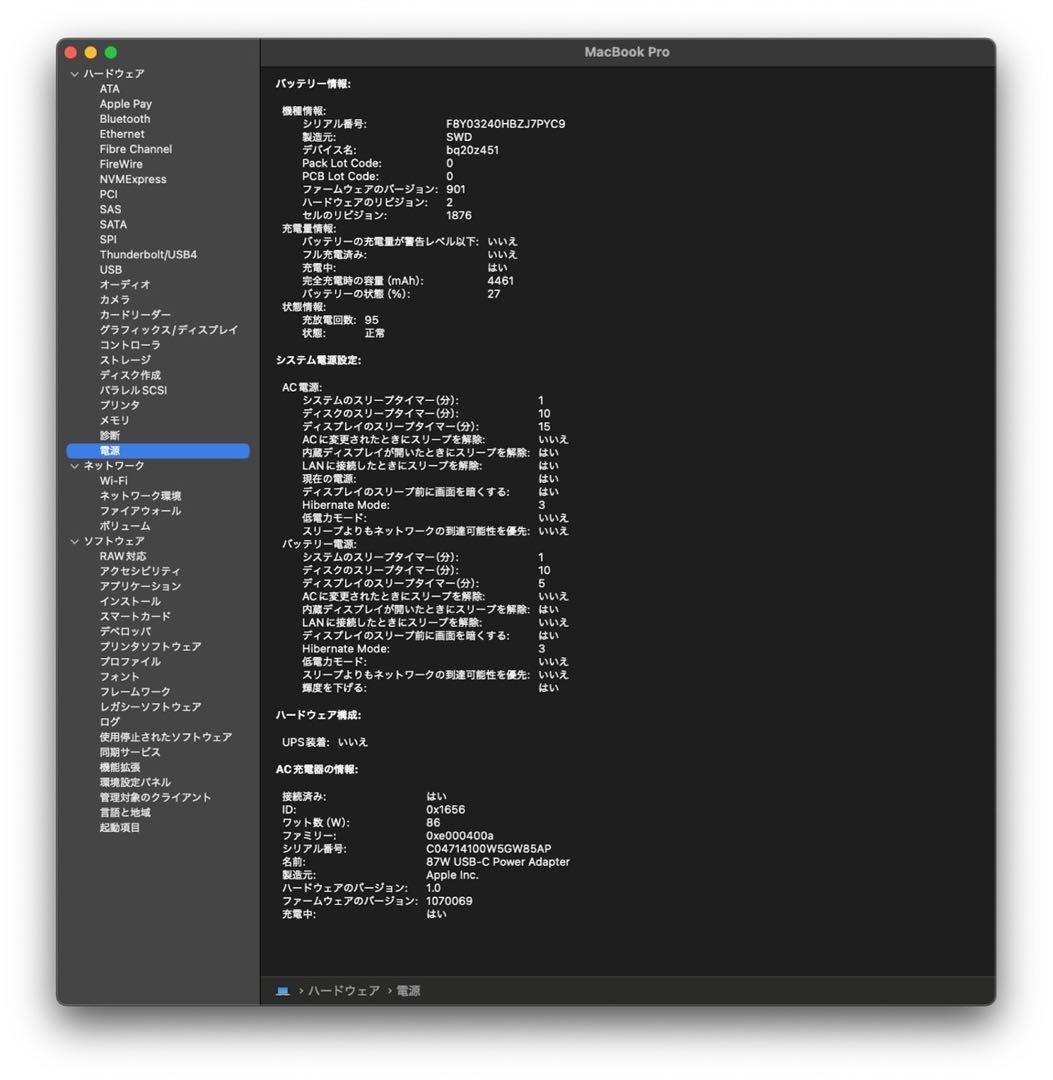
Task: Select Ethernet in the sidebar
Action: (122, 134)
